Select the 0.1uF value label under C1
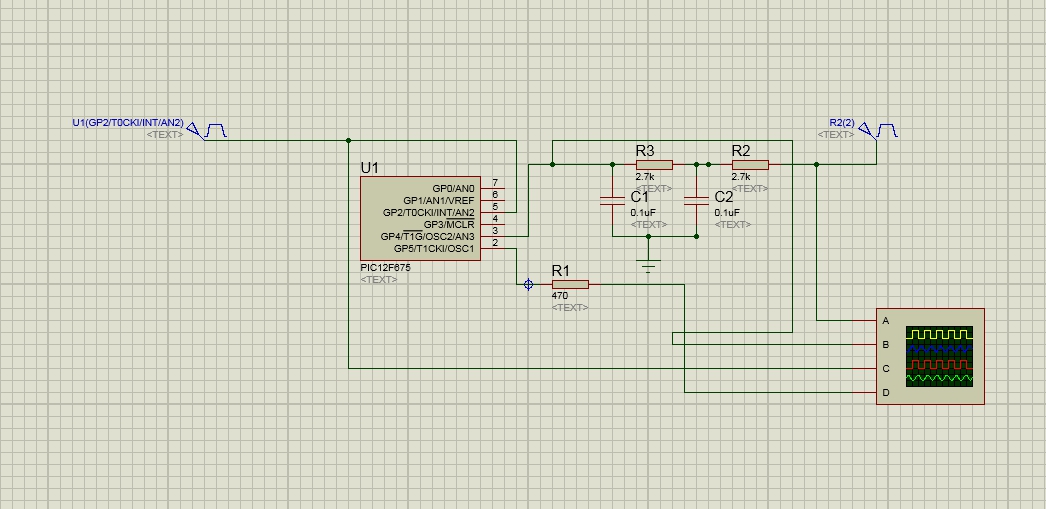This screenshot has width=1046, height=509. (x=643, y=212)
